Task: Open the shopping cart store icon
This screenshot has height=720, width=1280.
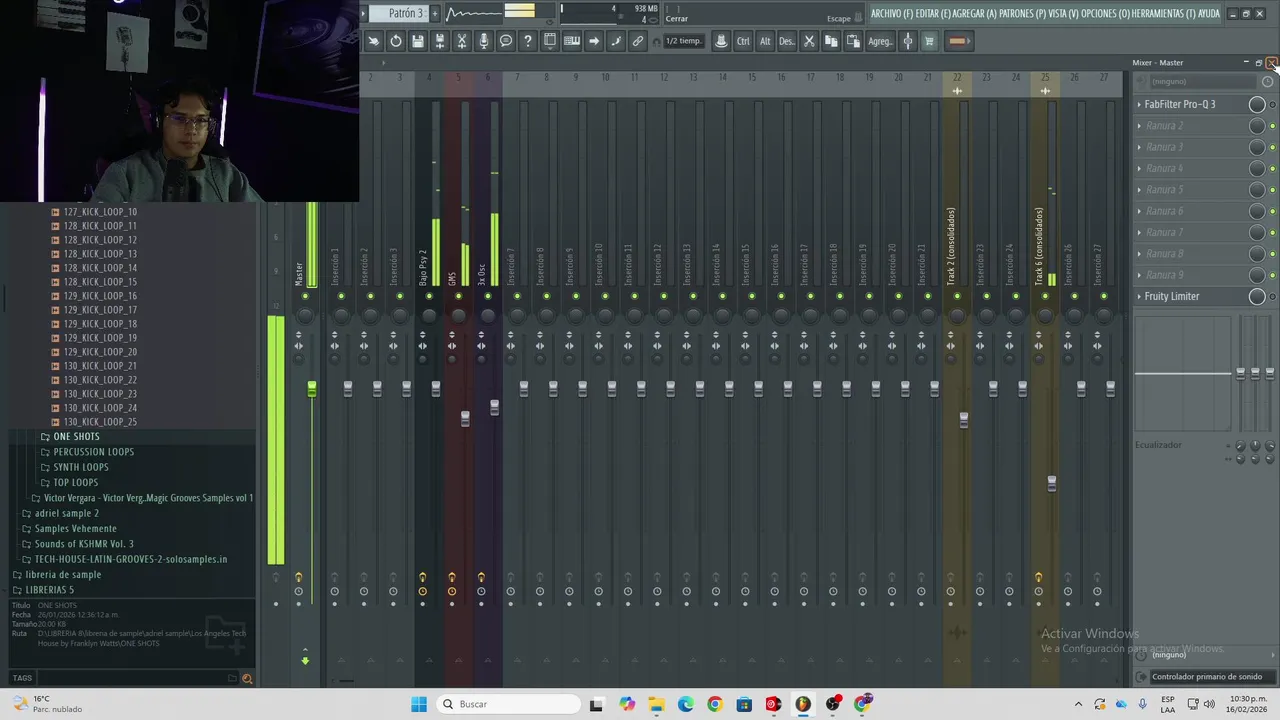Action: click(x=929, y=41)
